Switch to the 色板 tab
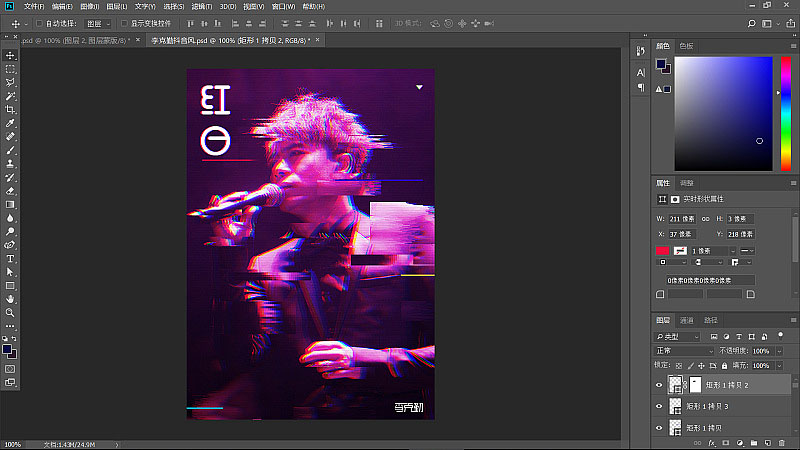The width and height of the screenshot is (800, 450). tap(686, 46)
